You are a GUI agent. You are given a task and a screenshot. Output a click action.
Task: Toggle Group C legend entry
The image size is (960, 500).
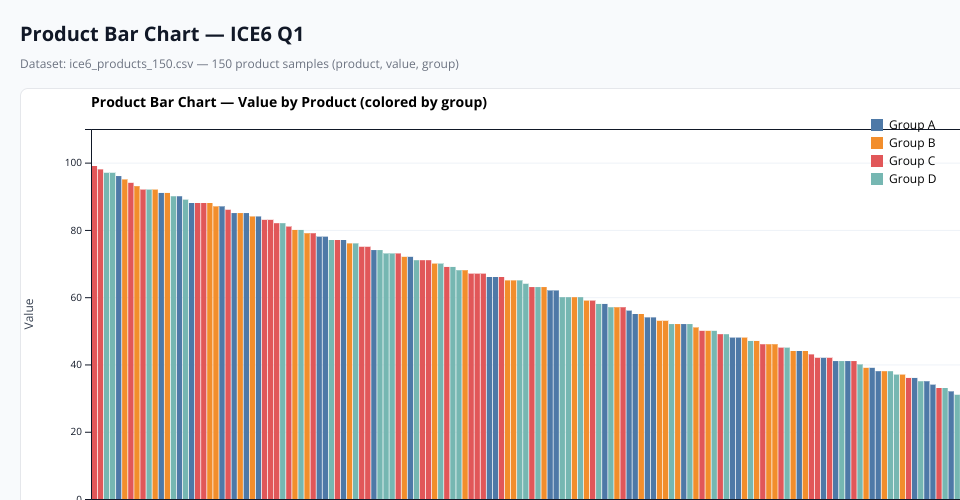pos(911,161)
